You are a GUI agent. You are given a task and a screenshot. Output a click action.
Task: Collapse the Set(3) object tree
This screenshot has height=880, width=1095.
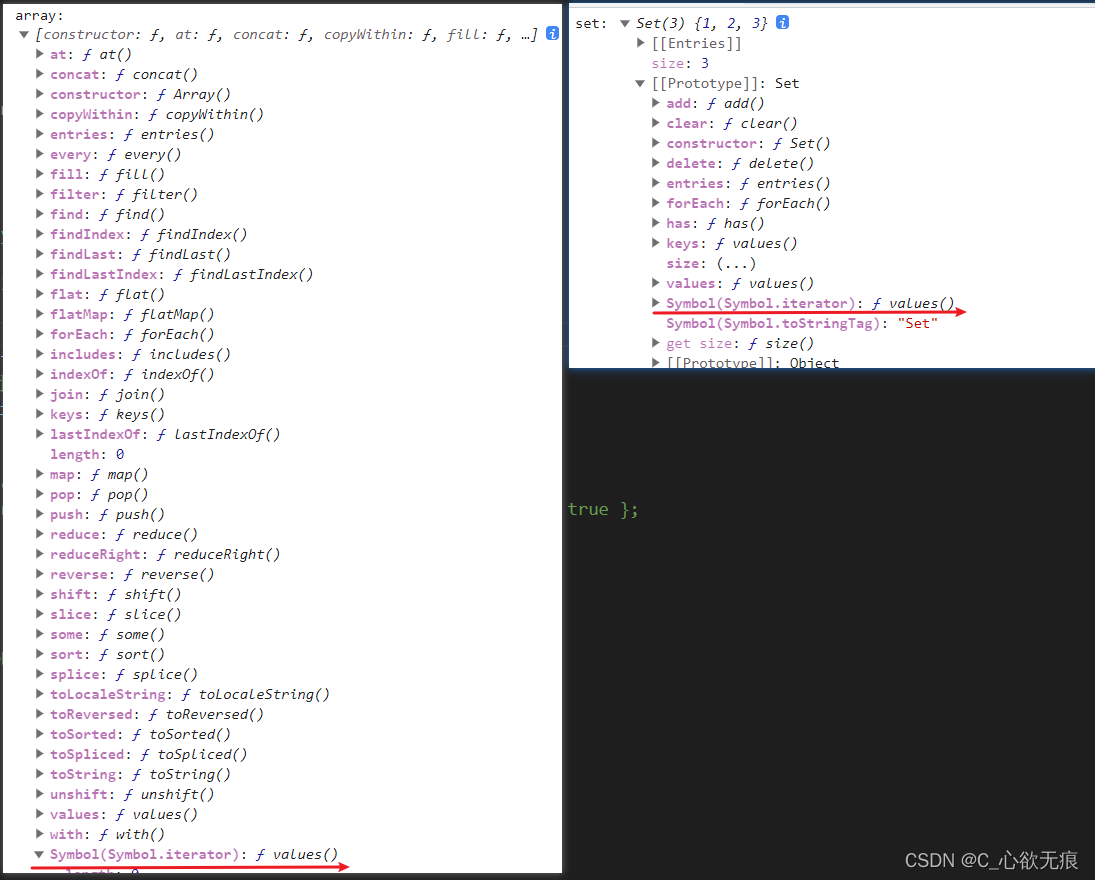click(x=625, y=23)
